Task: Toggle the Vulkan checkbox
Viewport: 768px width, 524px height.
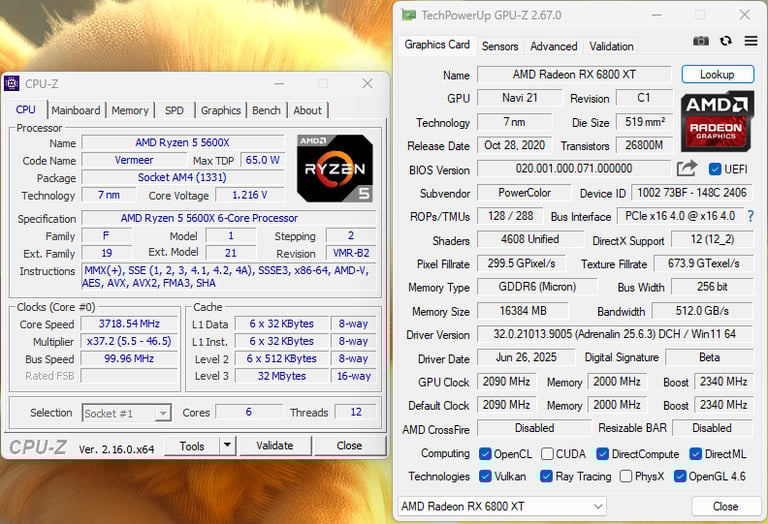Action: click(485, 476)
